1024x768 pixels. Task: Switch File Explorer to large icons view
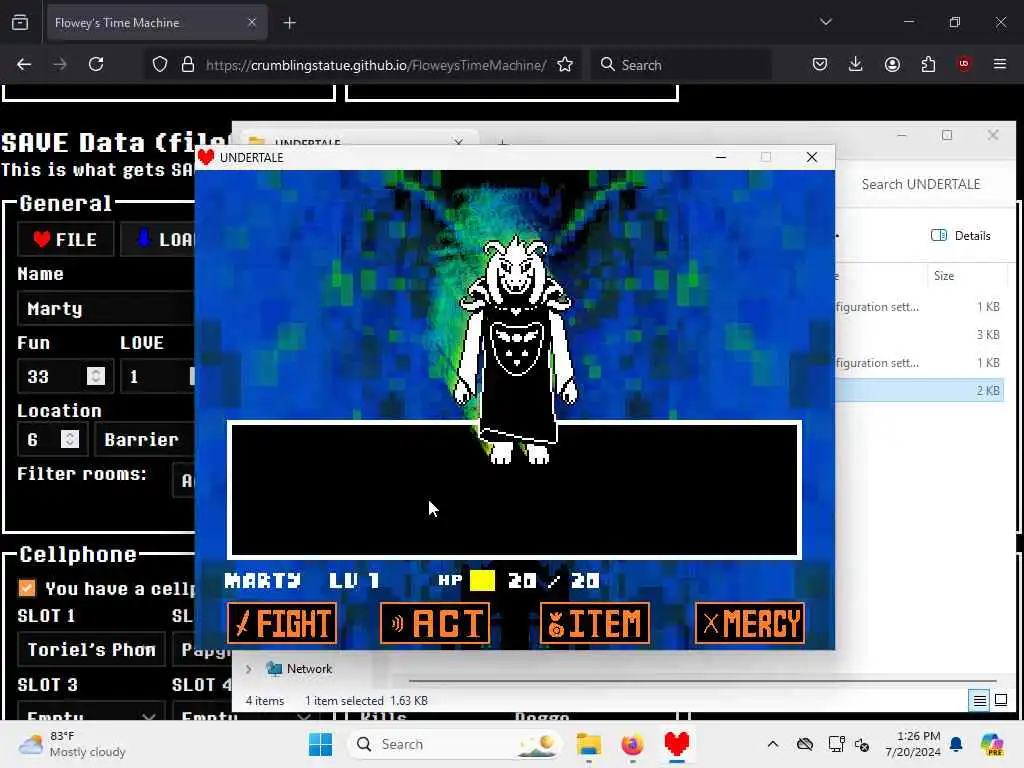(x=1001, y=701)
